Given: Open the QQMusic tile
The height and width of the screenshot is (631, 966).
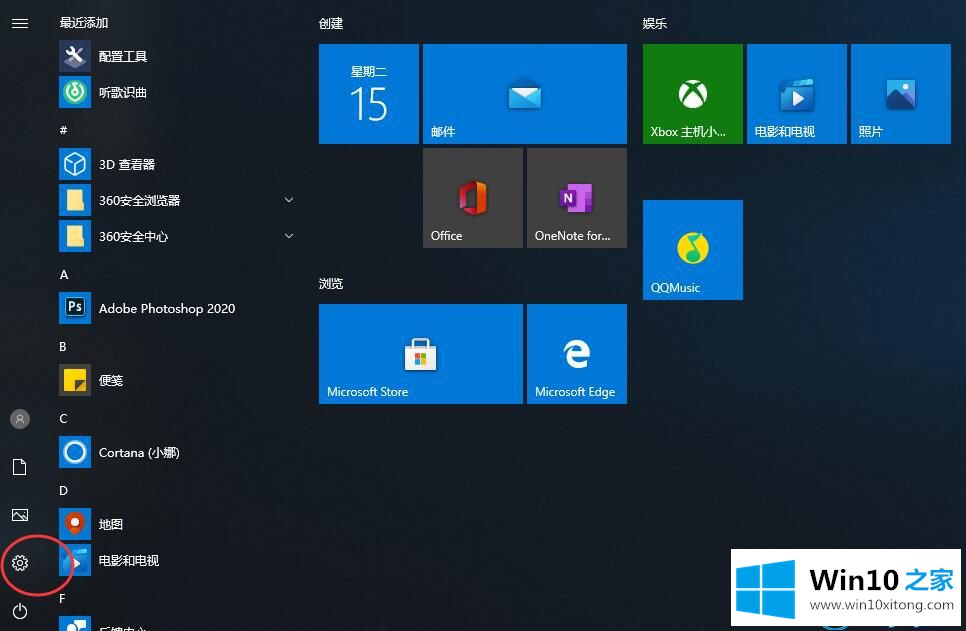Looking at the screenshot, I should click(x=692, y=250).
